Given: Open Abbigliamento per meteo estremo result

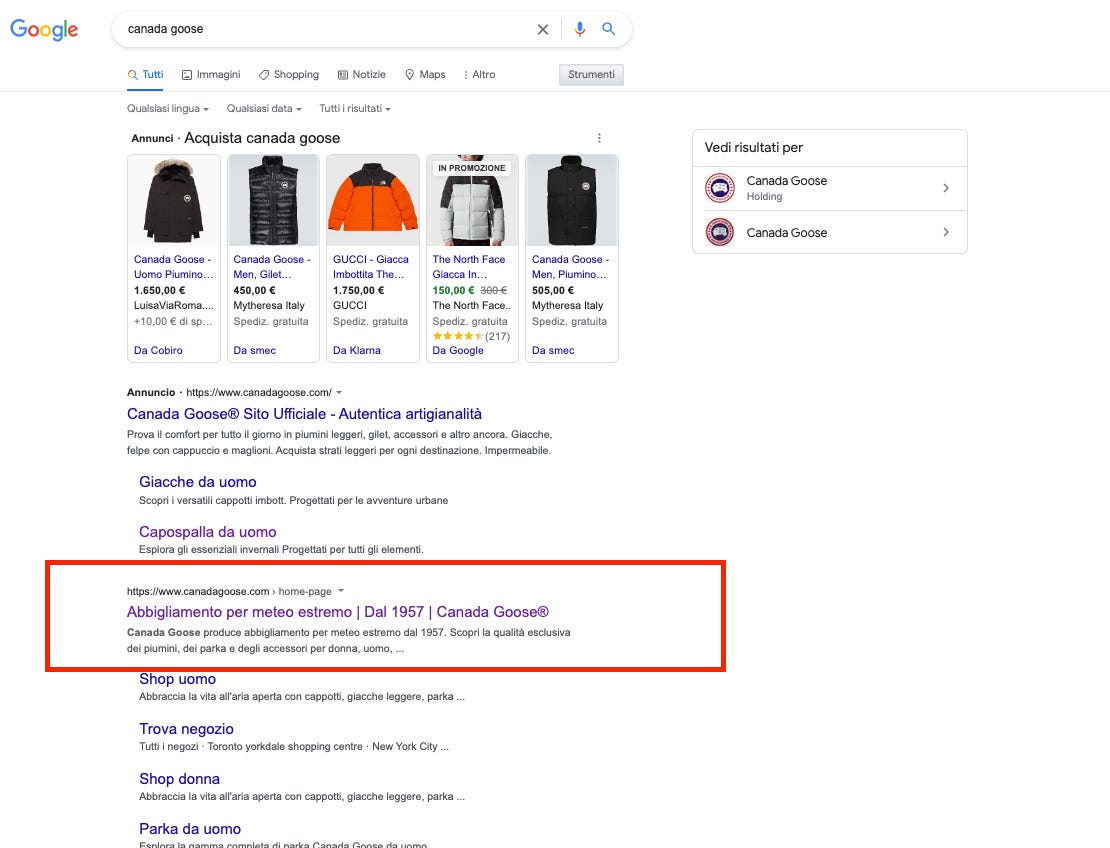Looking at the screenshot, I should click(338, 612).
